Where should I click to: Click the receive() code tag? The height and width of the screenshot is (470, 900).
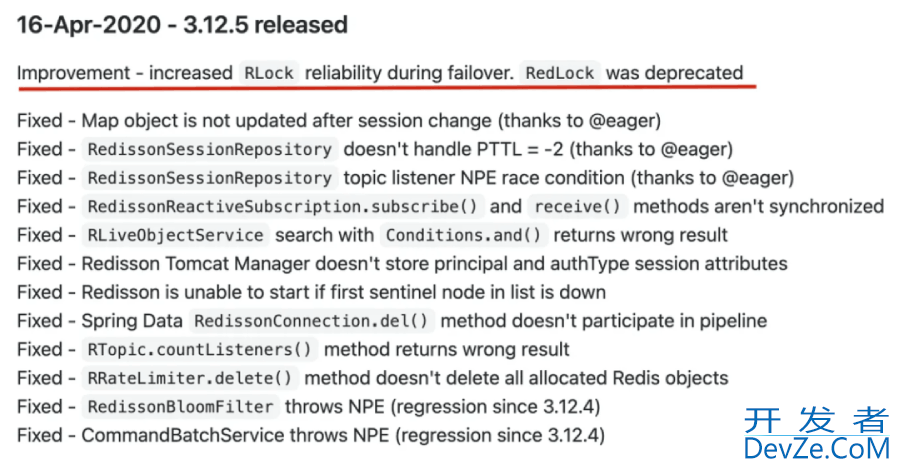(577, 207)
